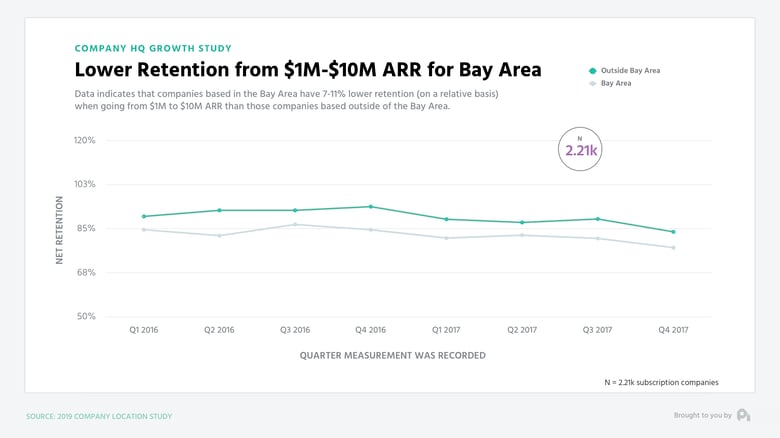Click the 'Outside Bay Area' legend label

[630, 71]
